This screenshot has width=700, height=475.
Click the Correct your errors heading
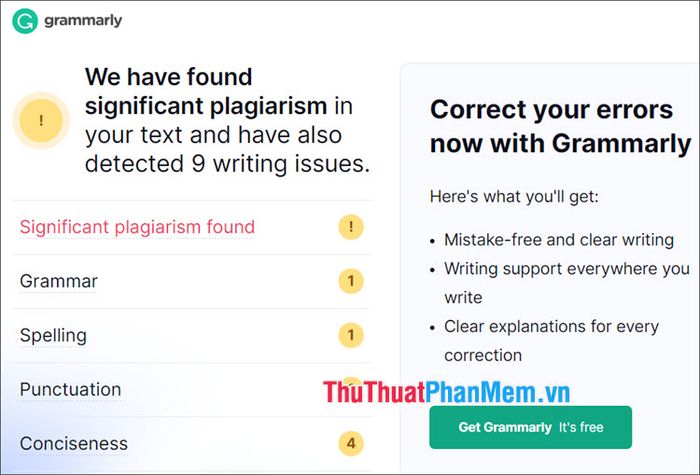pyautogui.click(x=561, y=126)
